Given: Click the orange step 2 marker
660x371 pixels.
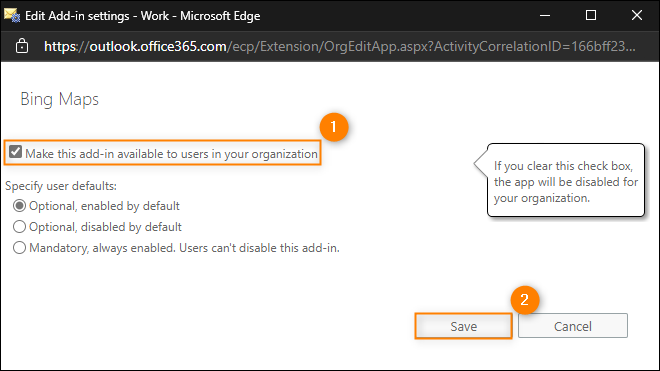Looking at the screenshot, I should [x=524, y=300].
